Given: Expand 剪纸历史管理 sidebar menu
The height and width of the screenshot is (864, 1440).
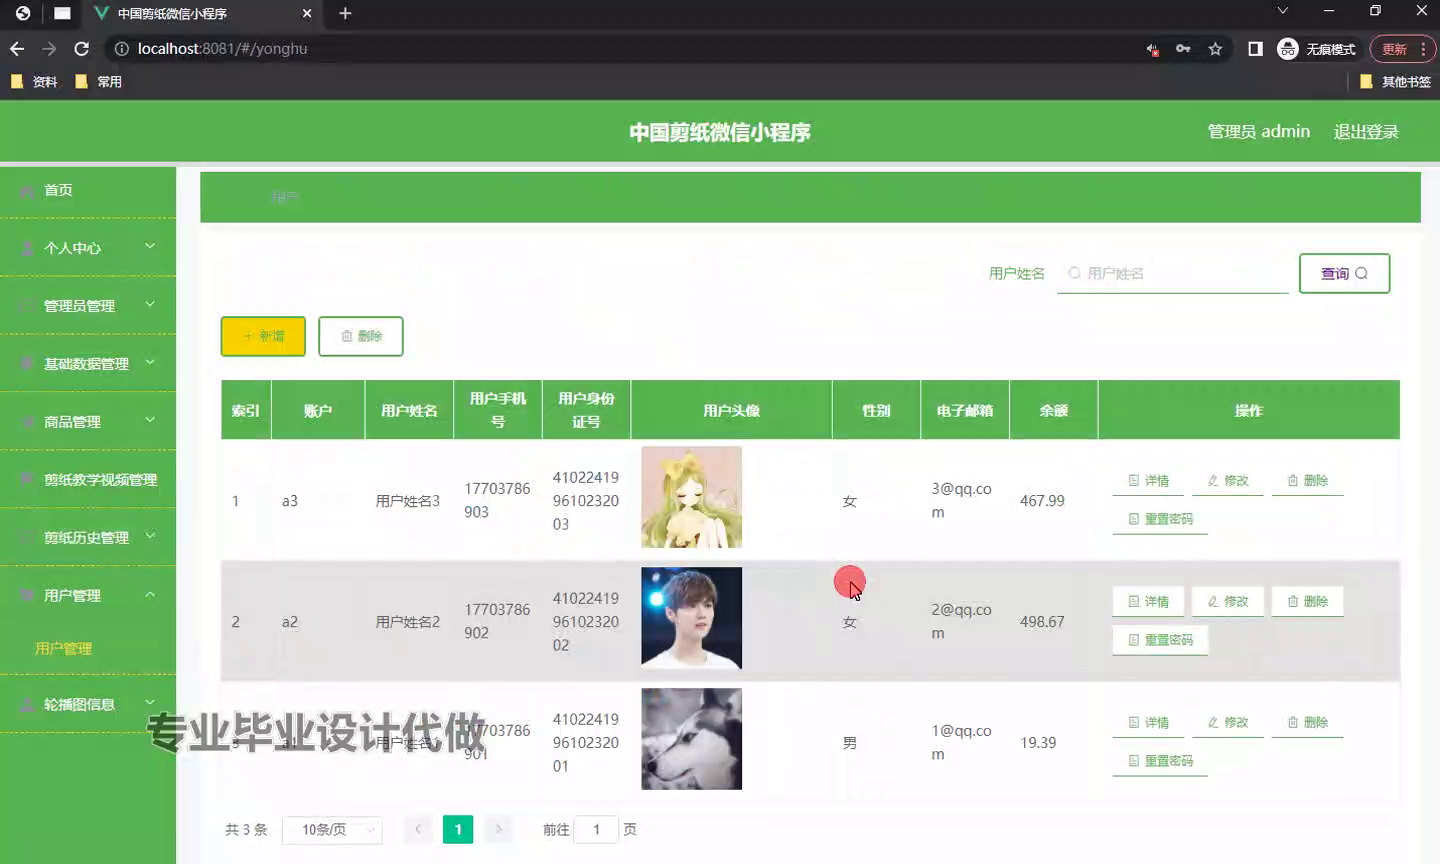Looking at the screenshot, I should click(x=88, y=538).
